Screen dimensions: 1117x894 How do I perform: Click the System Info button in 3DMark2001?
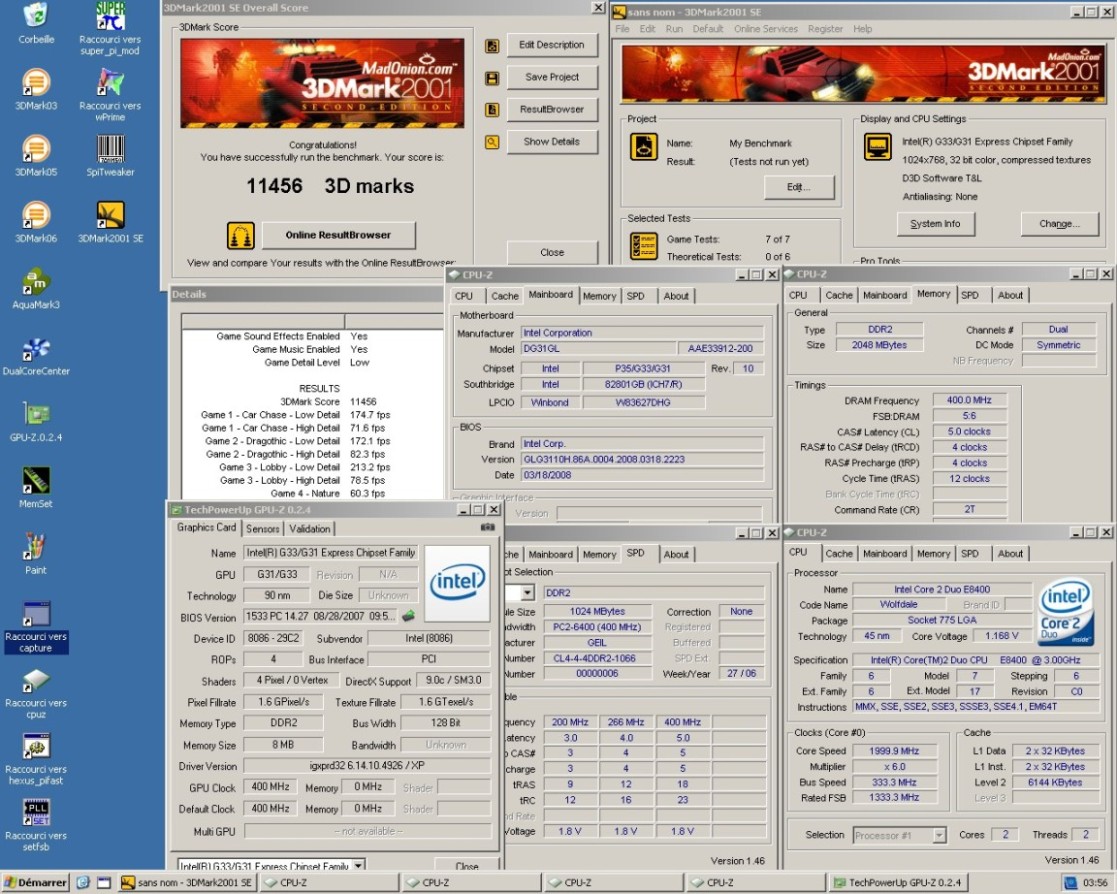[x=935, y=224]
